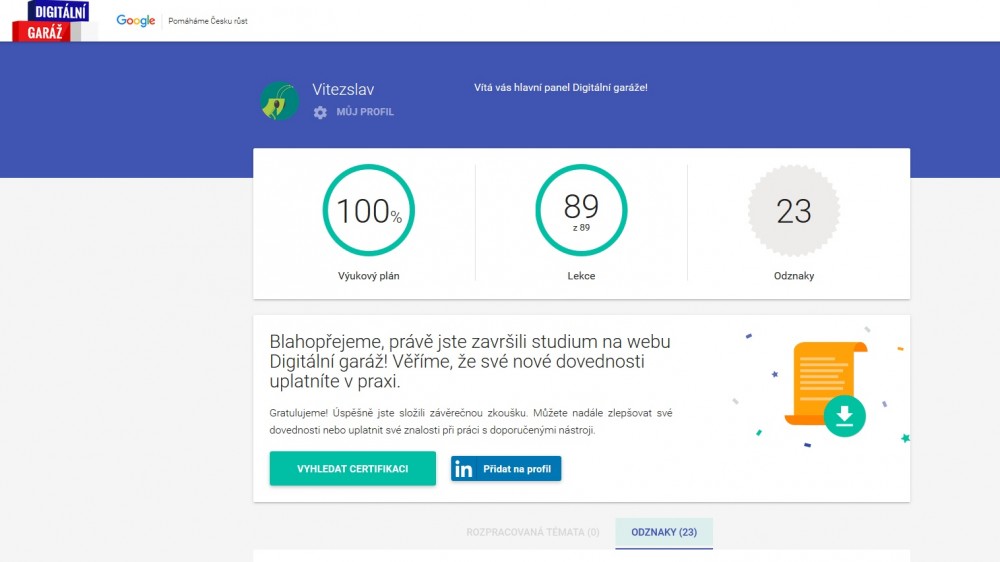Image resolution: width=1000 pixels, height=562 pixels.
Task: Click the certificate download icon
Action: click(844, 415)
